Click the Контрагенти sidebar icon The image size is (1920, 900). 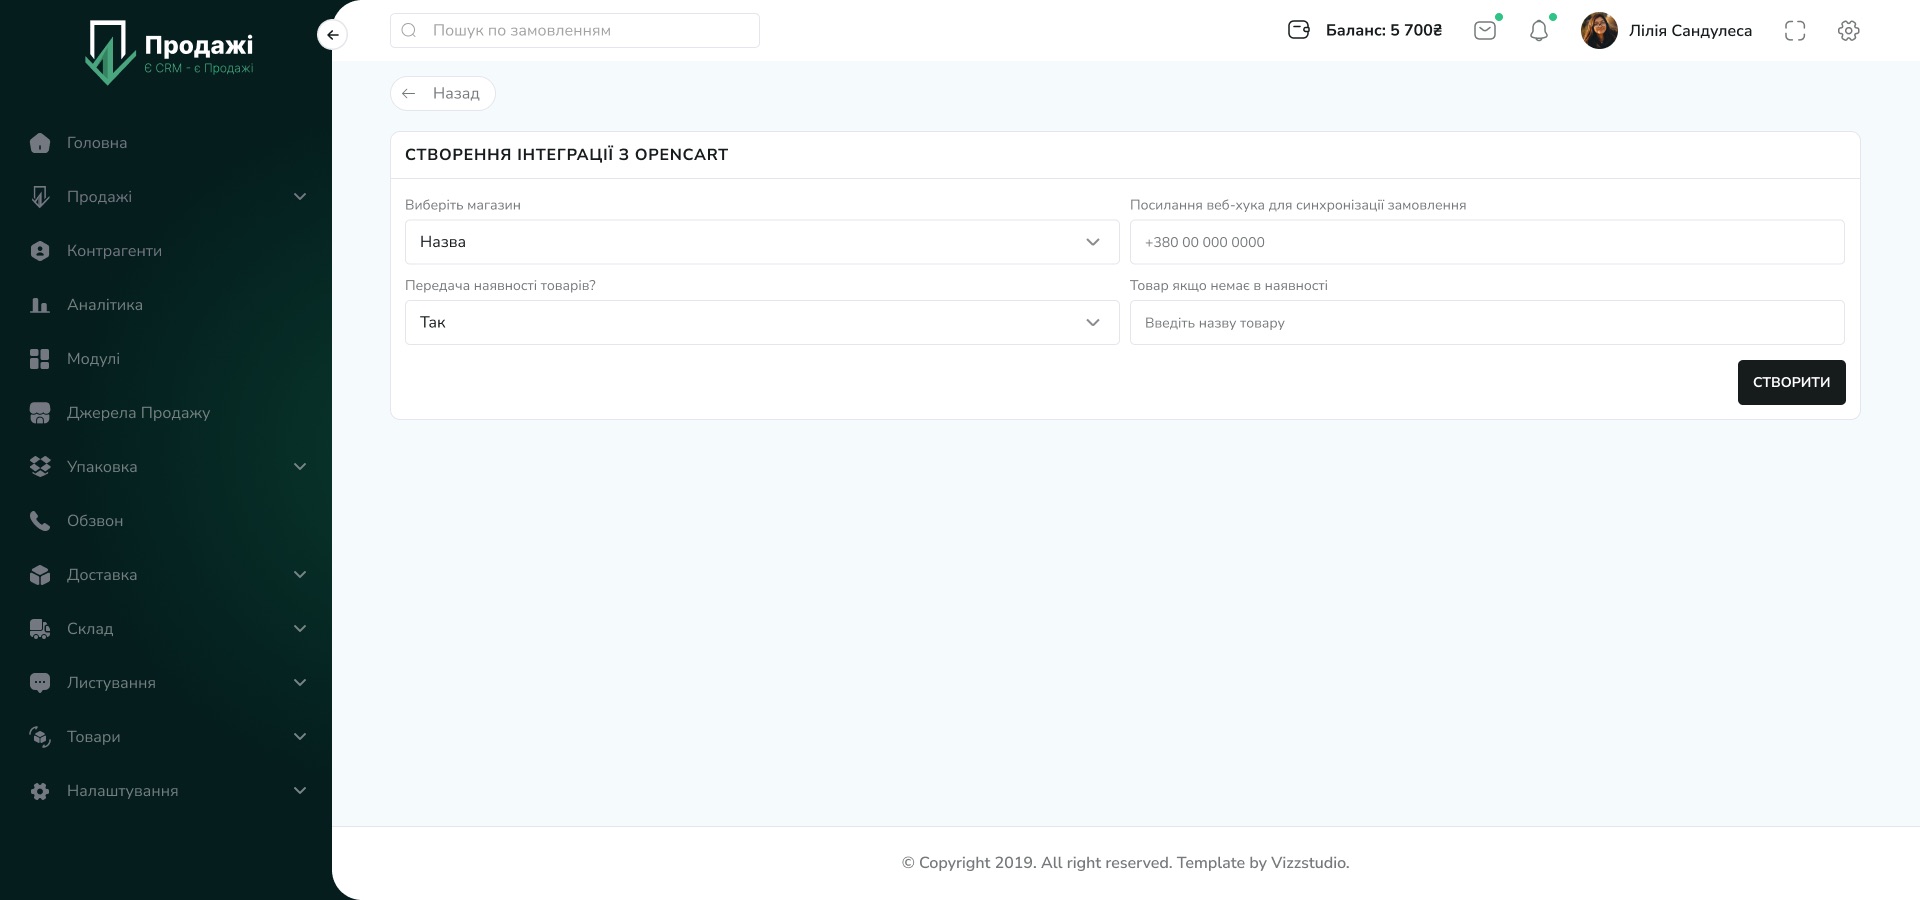point(40,251)
